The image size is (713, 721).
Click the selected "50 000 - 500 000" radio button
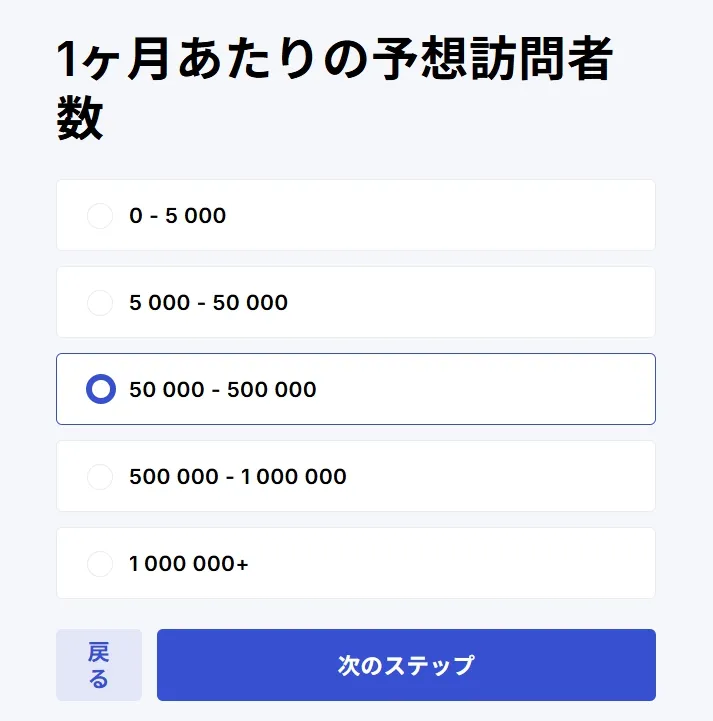click(101, 389)
